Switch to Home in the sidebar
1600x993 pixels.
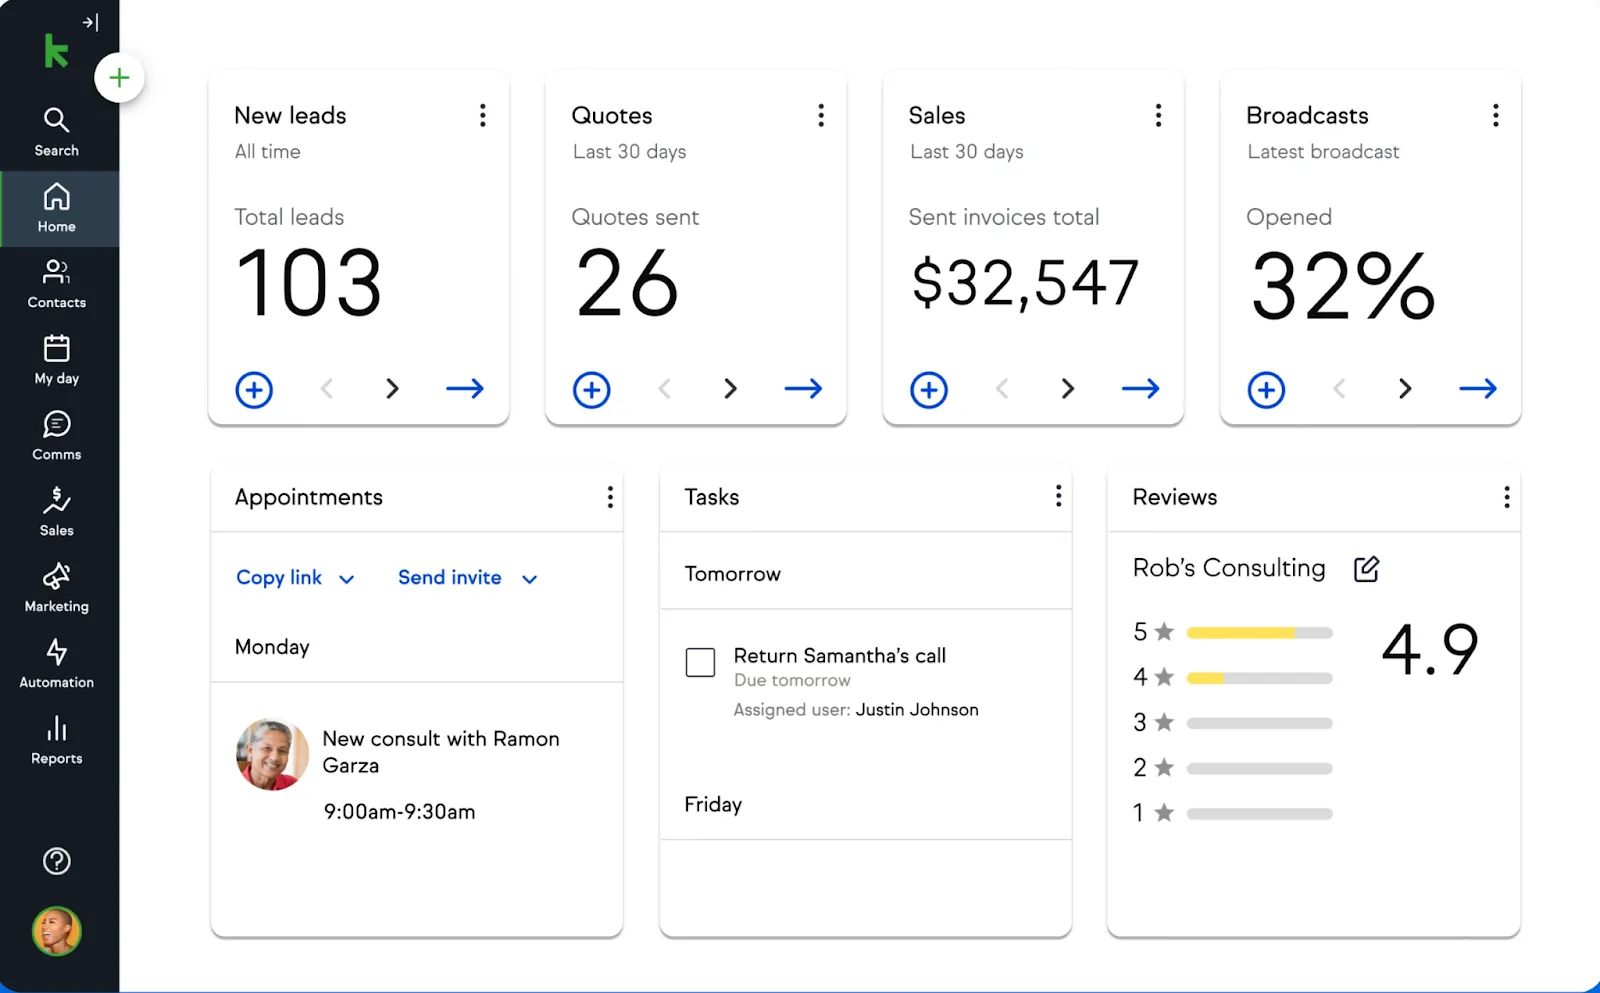(x=56, y=208)
